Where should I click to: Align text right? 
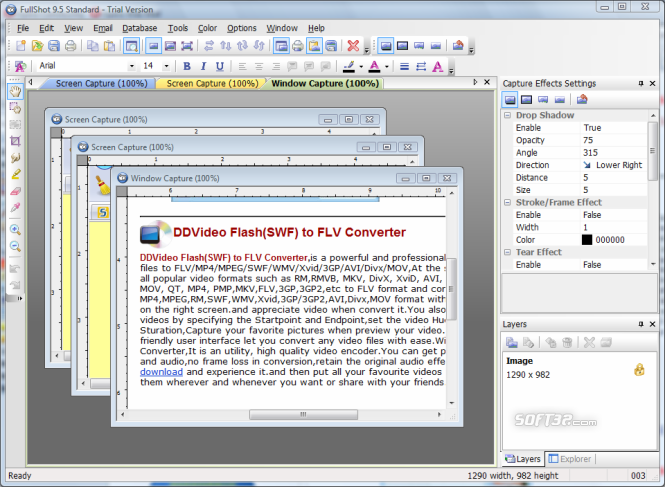pos(276,66)
